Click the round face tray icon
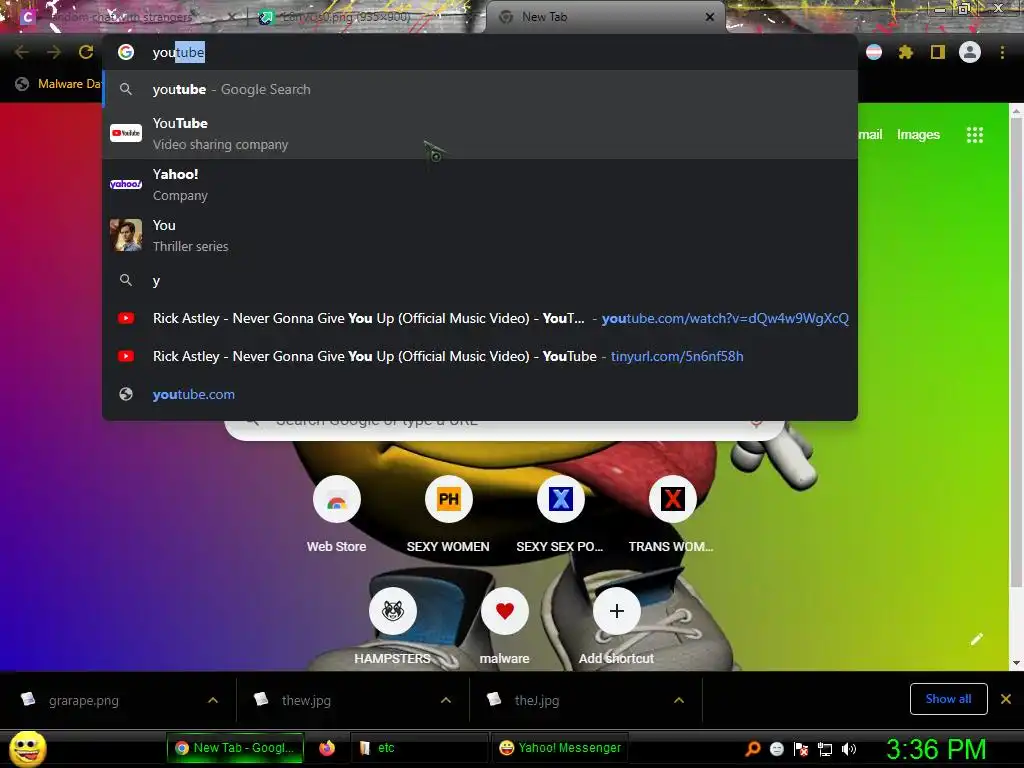The width and height of the screenshot is (1024, 768). [776, 749]
